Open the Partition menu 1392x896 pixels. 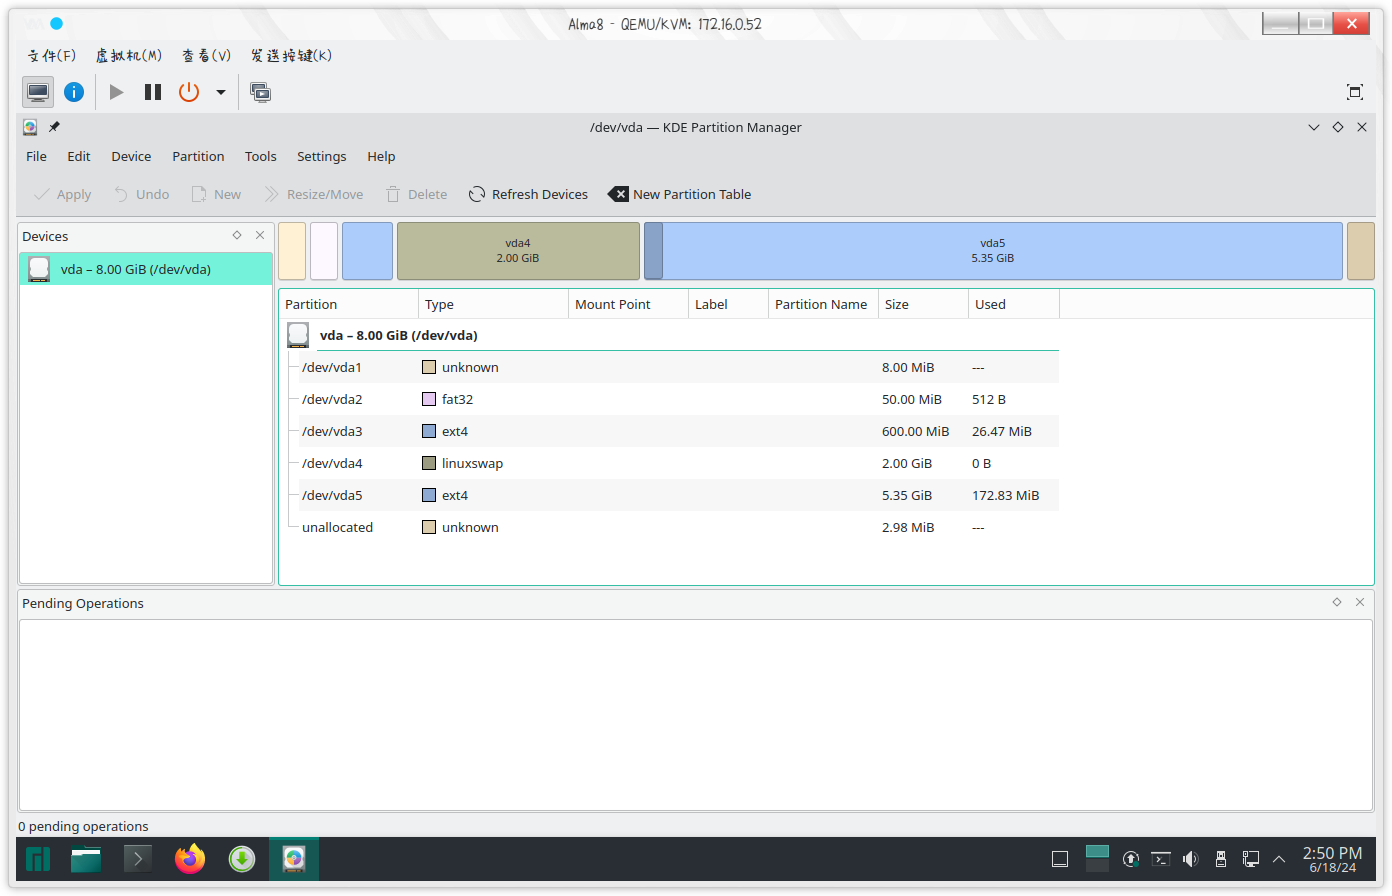point(198,156)
